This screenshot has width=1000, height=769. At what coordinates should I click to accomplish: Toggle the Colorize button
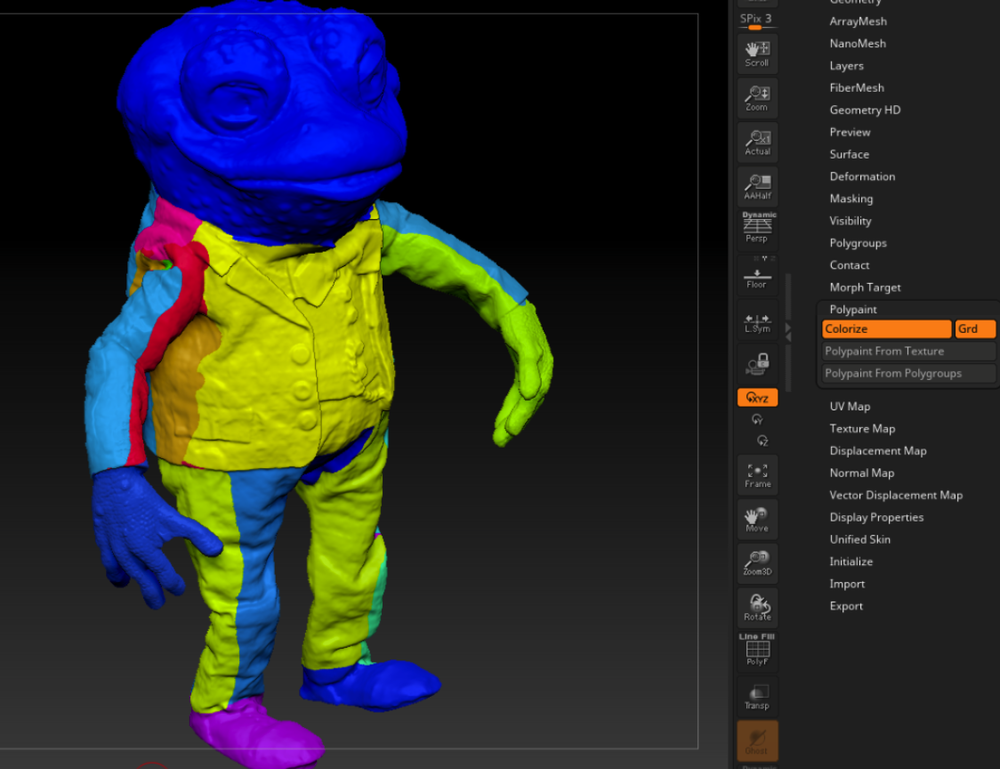pos(886,329)
